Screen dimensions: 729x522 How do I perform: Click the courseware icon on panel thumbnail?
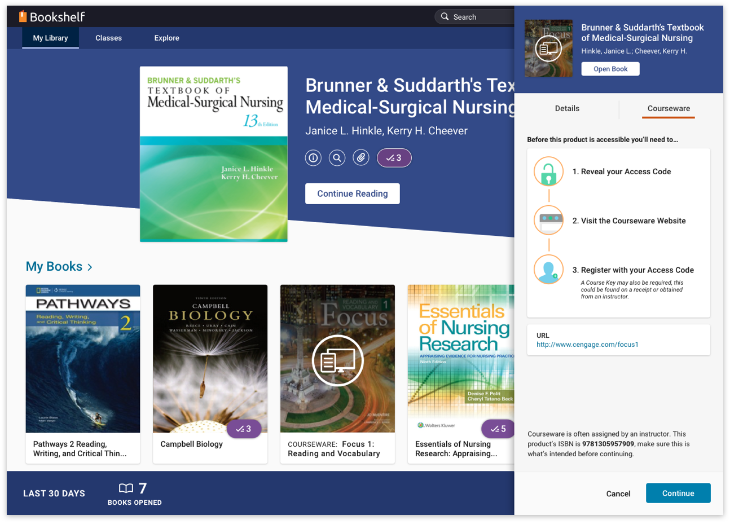(x=549, y=48)
